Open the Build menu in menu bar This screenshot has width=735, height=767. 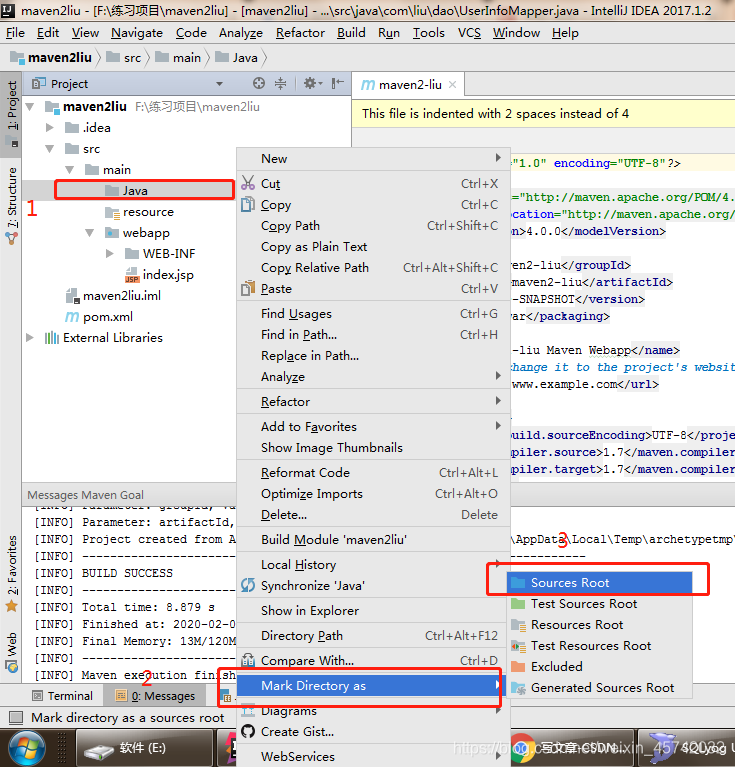coord(351,33)
